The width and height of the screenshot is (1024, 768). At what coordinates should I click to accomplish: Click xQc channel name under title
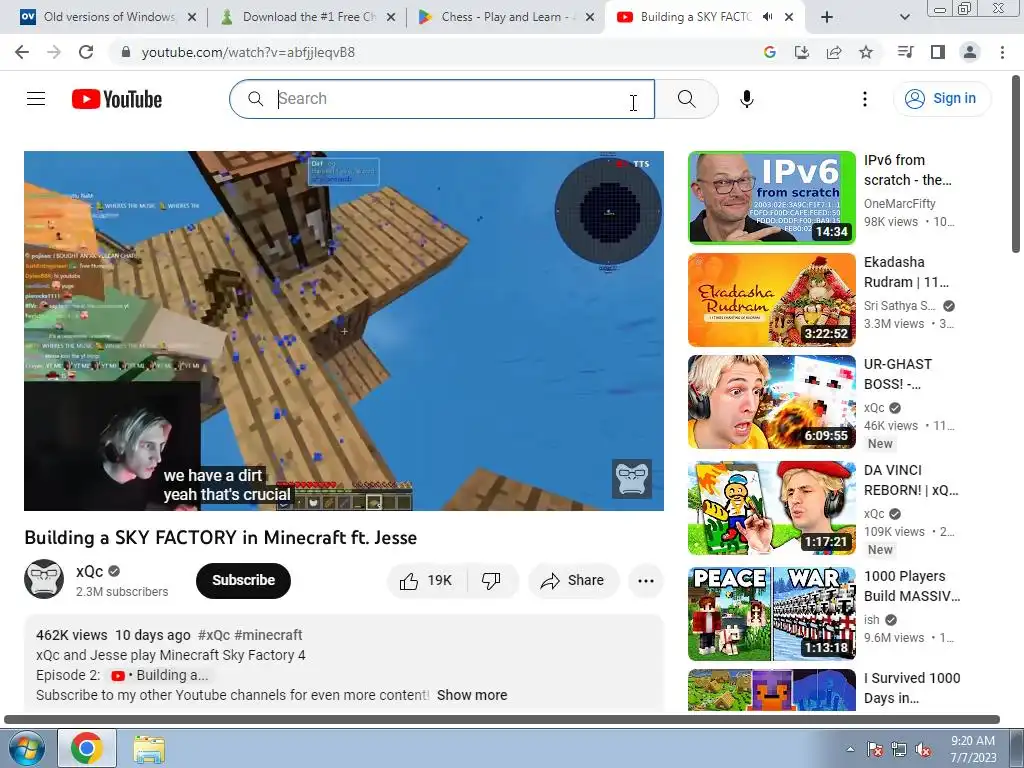click(89, 571)
